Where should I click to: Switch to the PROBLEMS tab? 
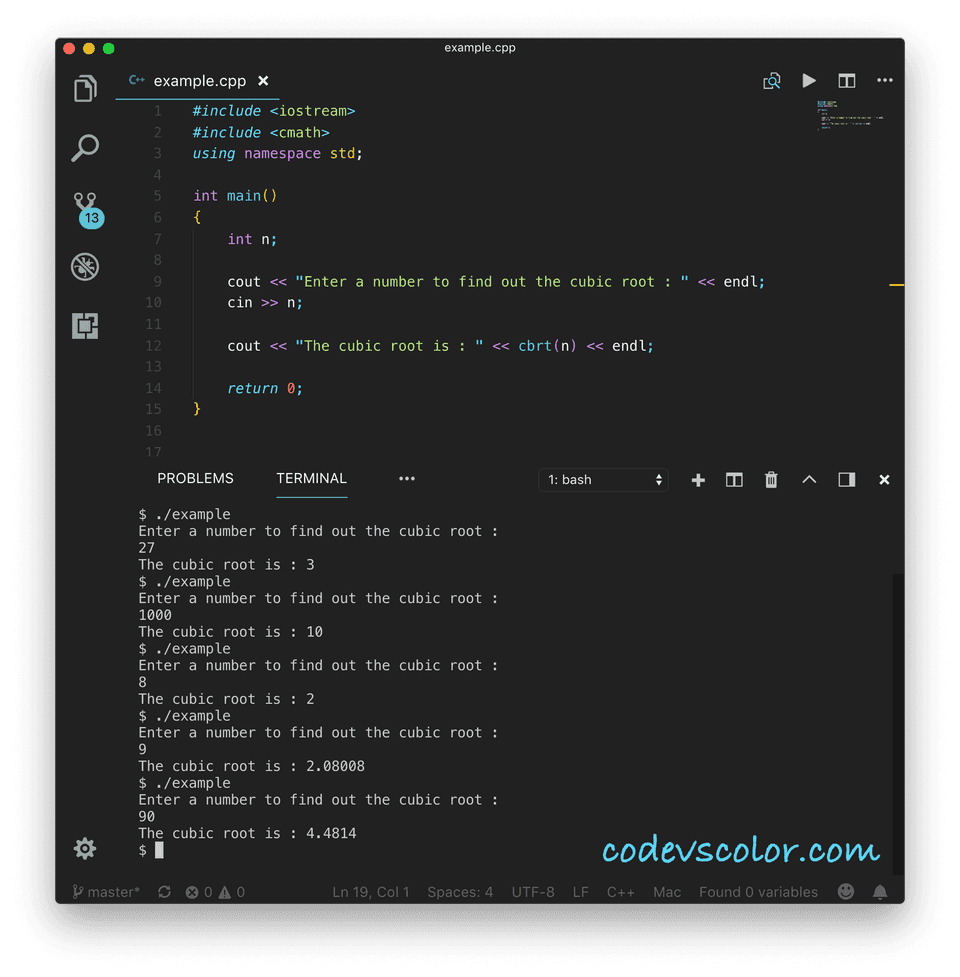point(195,478)
